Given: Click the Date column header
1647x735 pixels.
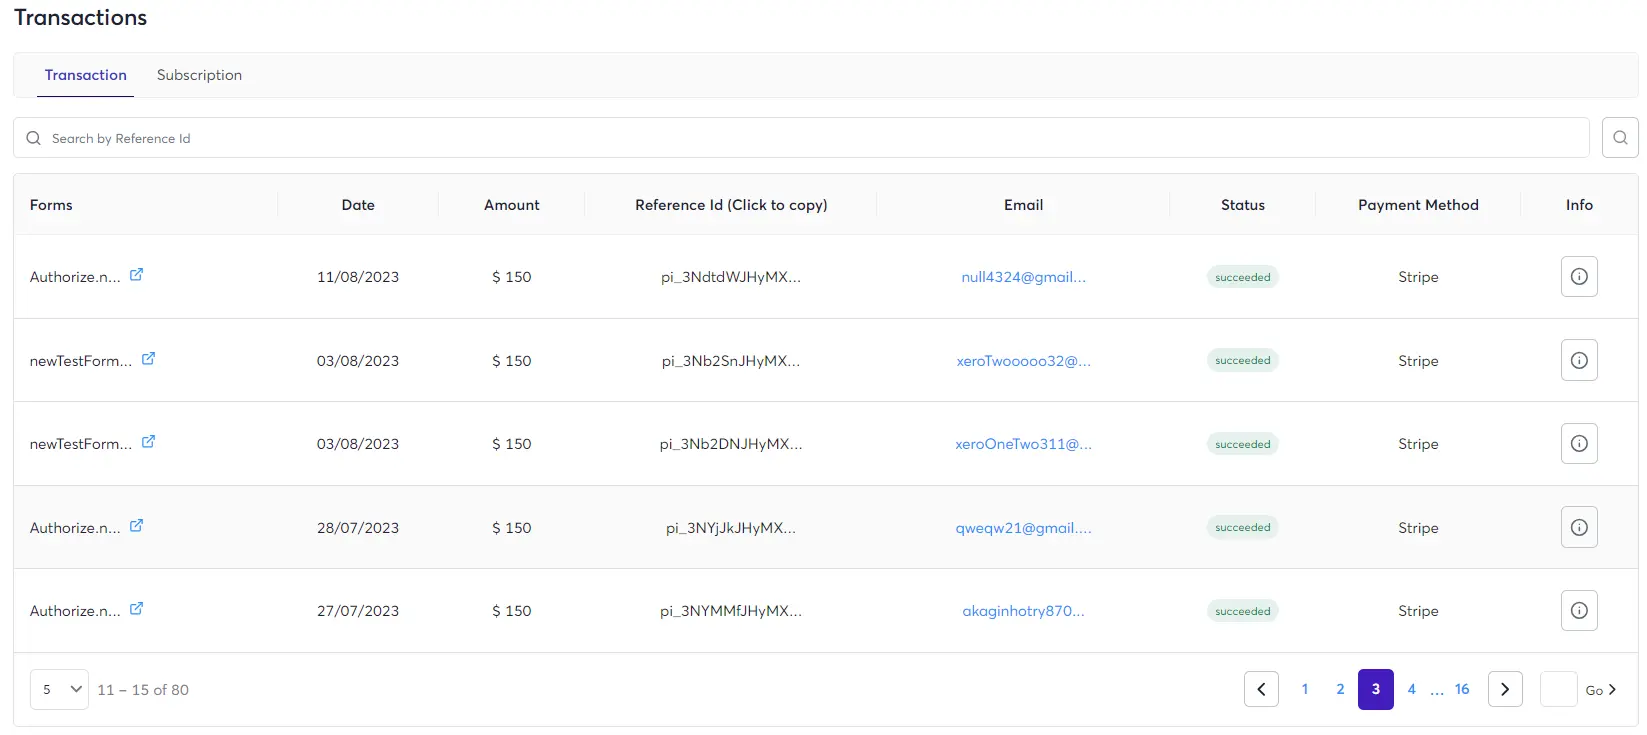Looking at the screenshot, I should click(358, 205).
